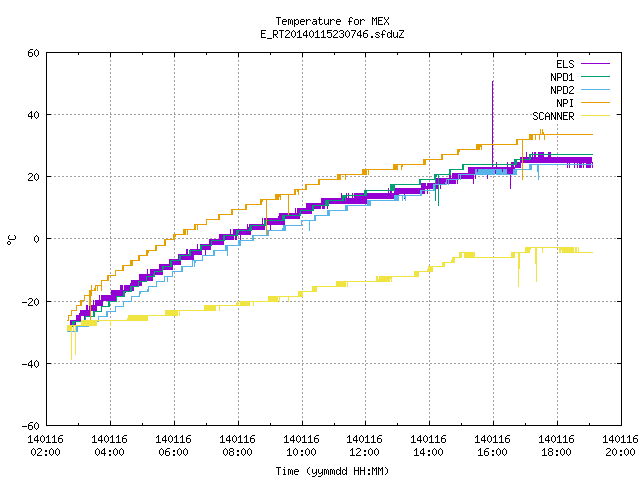640x480 pixels.
Task: Click the x-axis label '140116 08:00'
Action: click(x=238, y=446)
